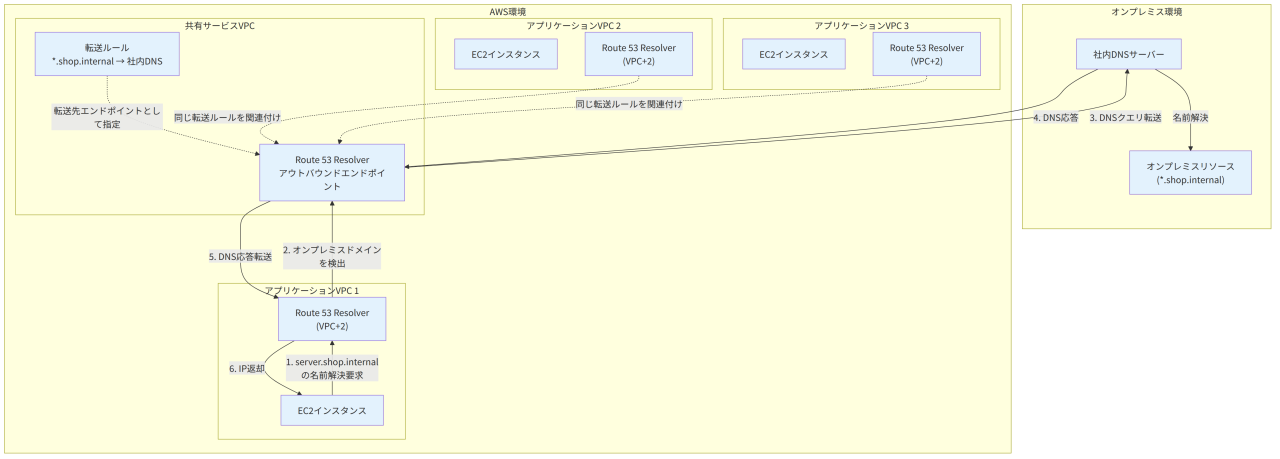Click the オンプレミスリソース (*.shop.internal) node

[1190, 172]
